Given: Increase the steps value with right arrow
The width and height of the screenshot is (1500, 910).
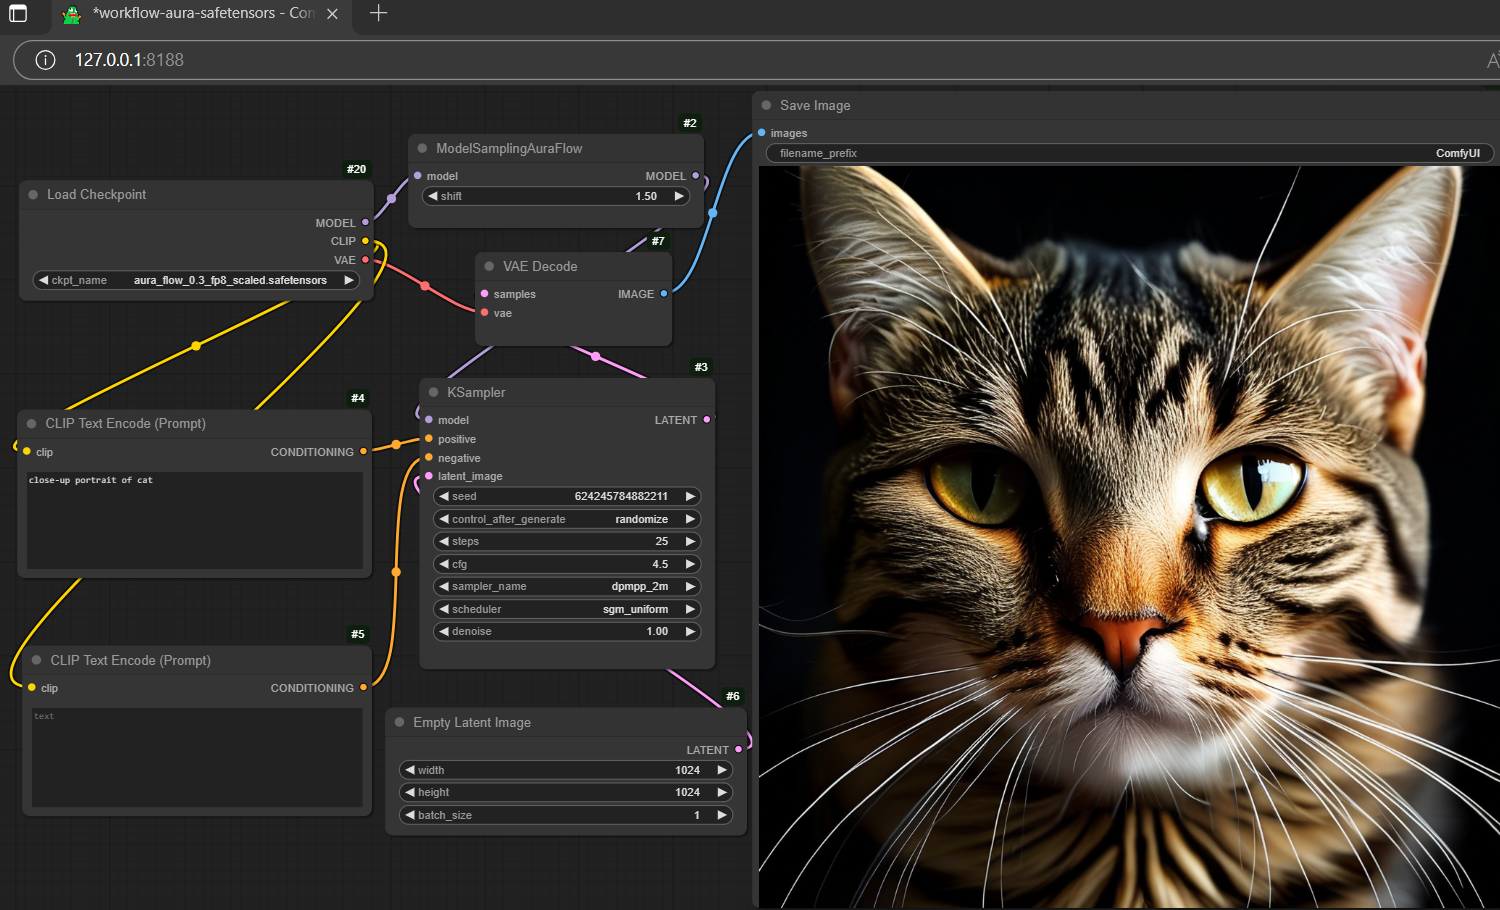Looking at the screenshot, I should click(x=690, y=541).
